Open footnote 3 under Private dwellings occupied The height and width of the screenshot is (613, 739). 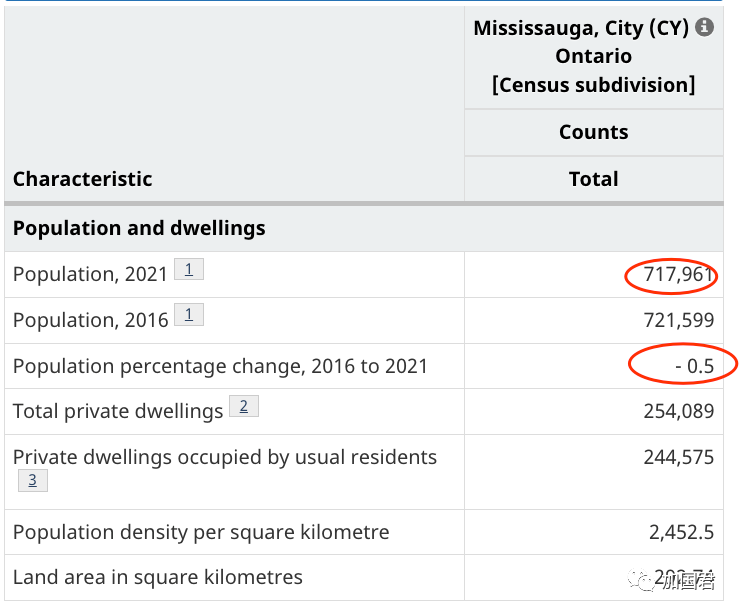33,480
